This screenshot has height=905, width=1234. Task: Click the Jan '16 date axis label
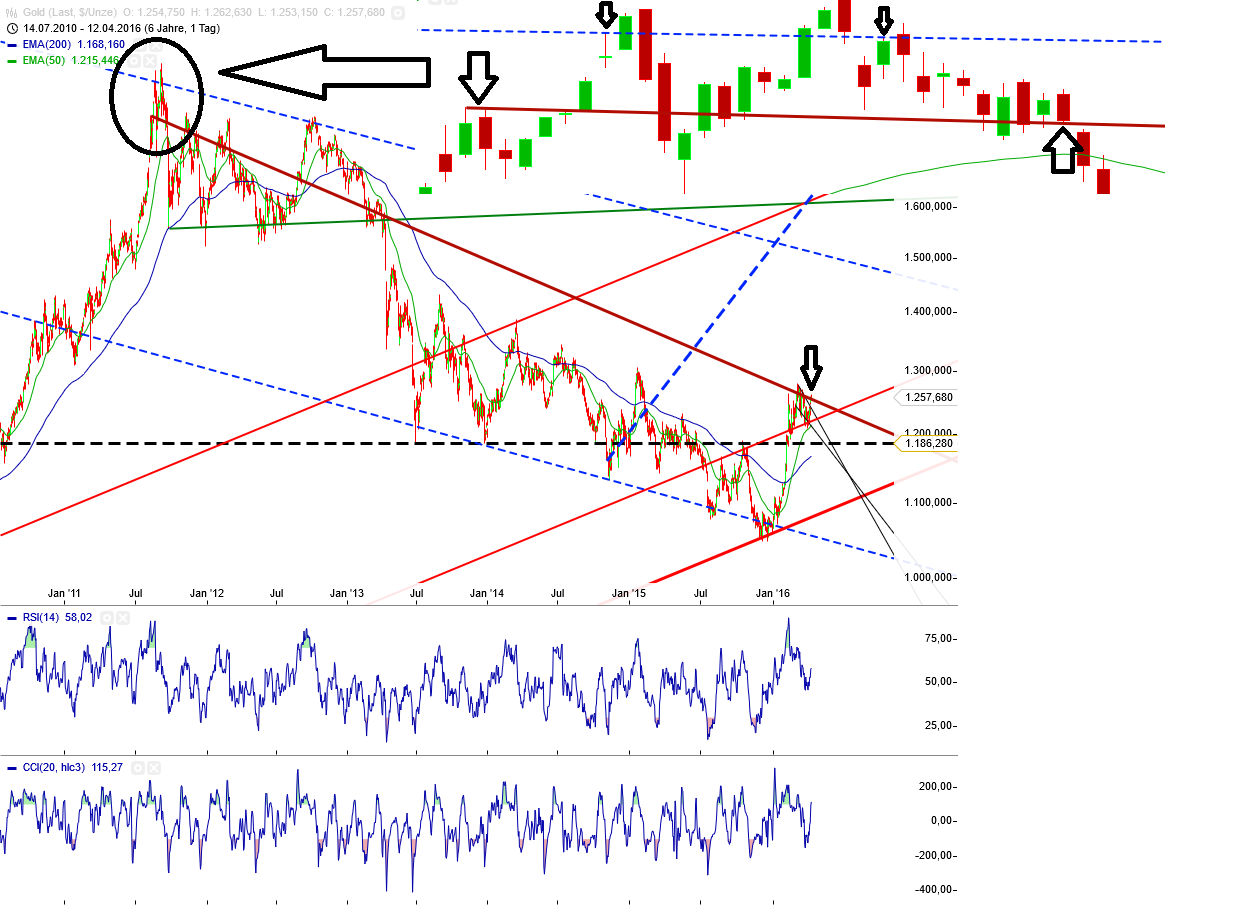pyautogui.click(x=771, y=593)
